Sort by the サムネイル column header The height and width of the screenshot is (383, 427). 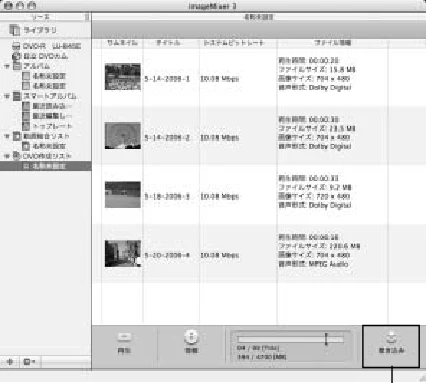pos(122,43)
